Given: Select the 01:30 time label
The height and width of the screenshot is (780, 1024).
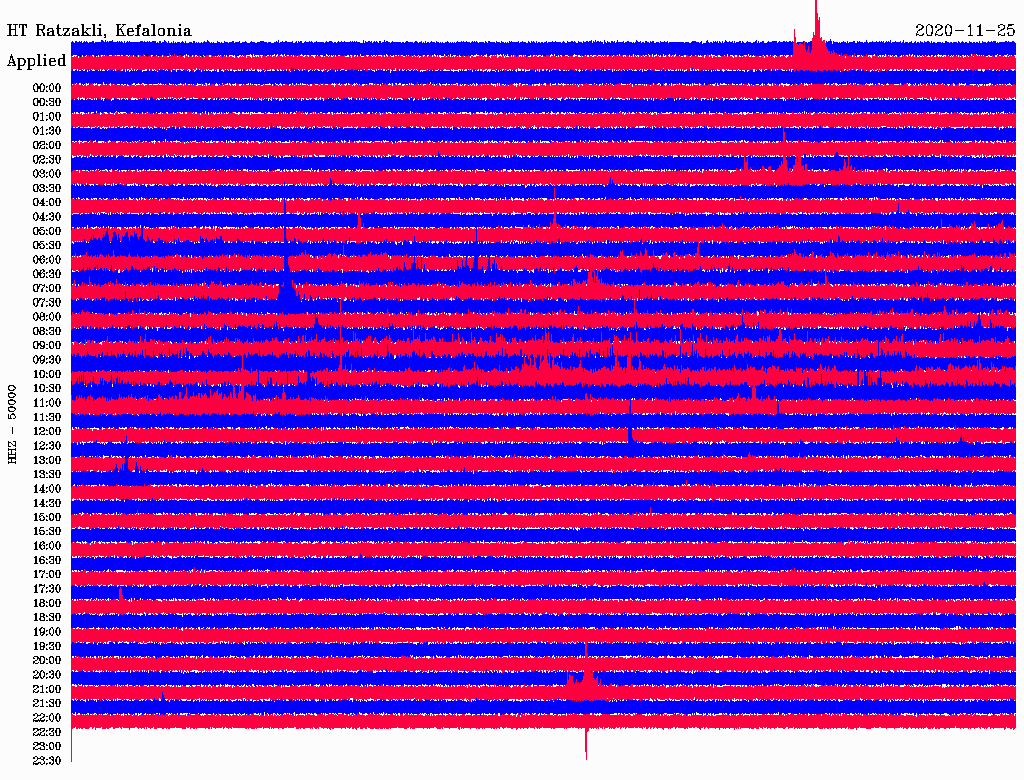Looking at the screenshot, I should click(47, 131).
